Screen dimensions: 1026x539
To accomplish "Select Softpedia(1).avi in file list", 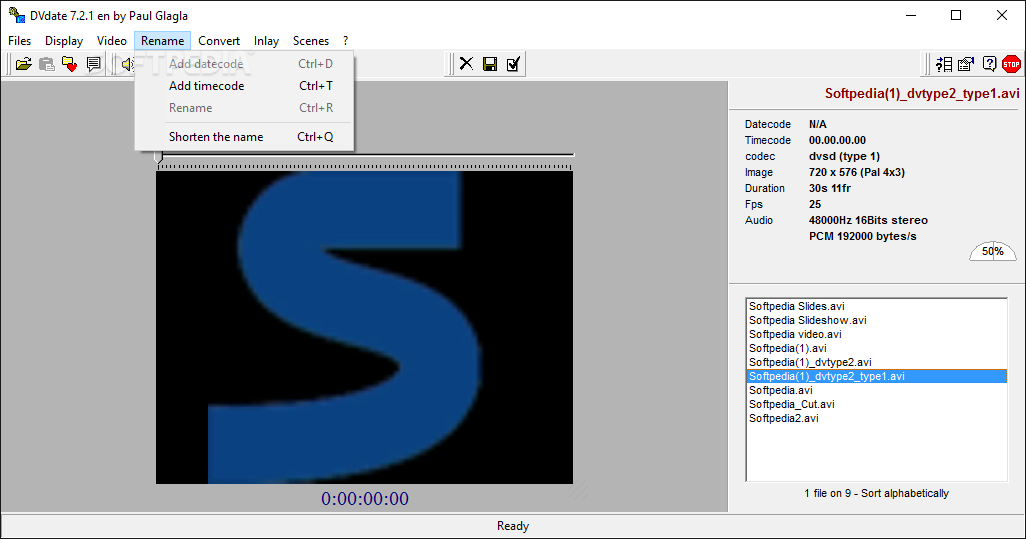I will [876, 348].
